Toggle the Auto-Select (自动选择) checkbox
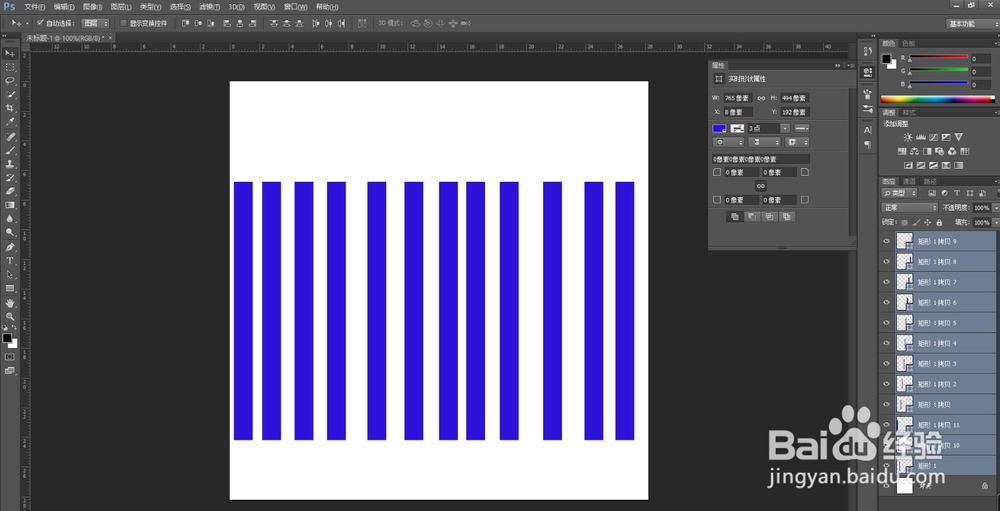The width and height of the screenshot is (1000, 511). pyautogui.click(x=40, y=23)
